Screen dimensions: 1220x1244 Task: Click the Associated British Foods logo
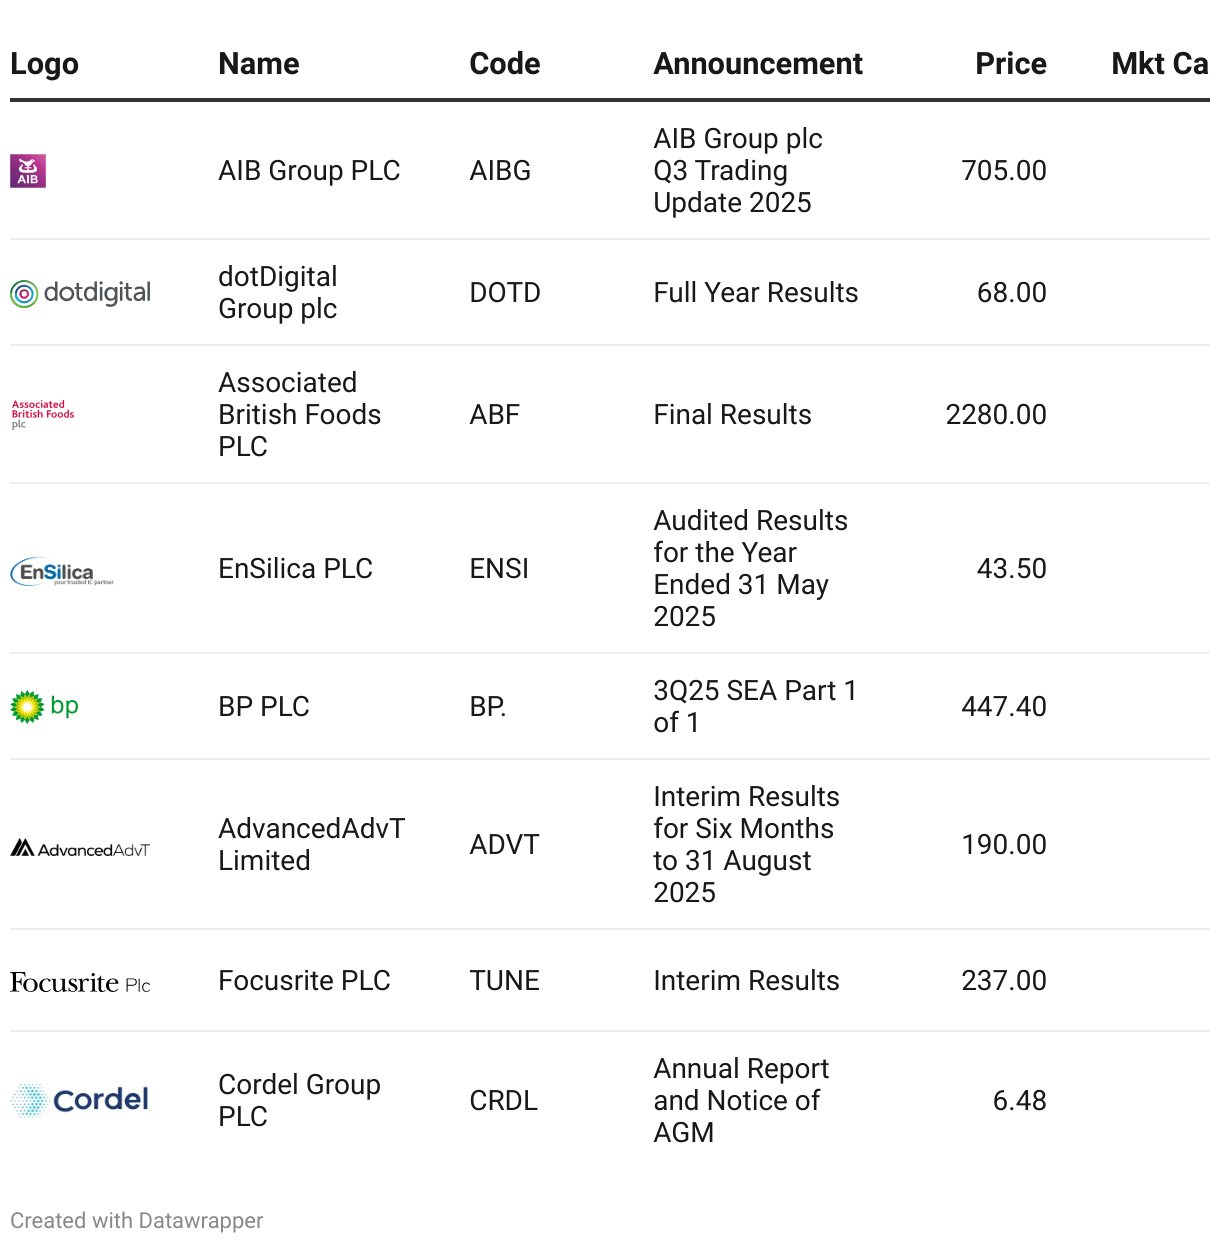tap(43, 414)
